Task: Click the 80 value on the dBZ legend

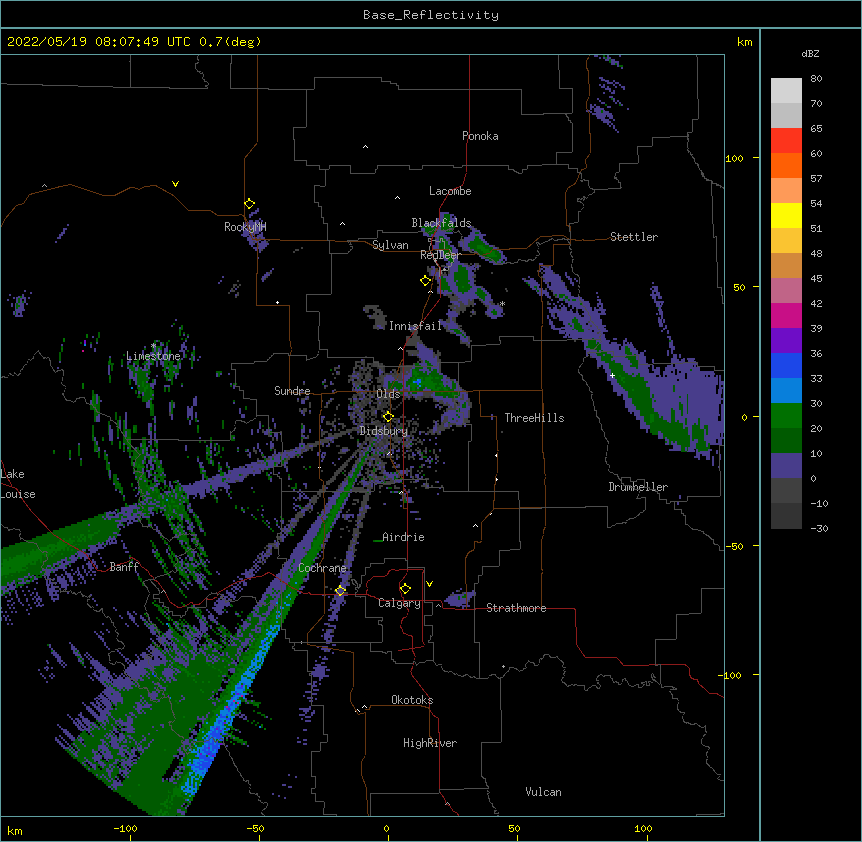Action: tap(816, 79)
